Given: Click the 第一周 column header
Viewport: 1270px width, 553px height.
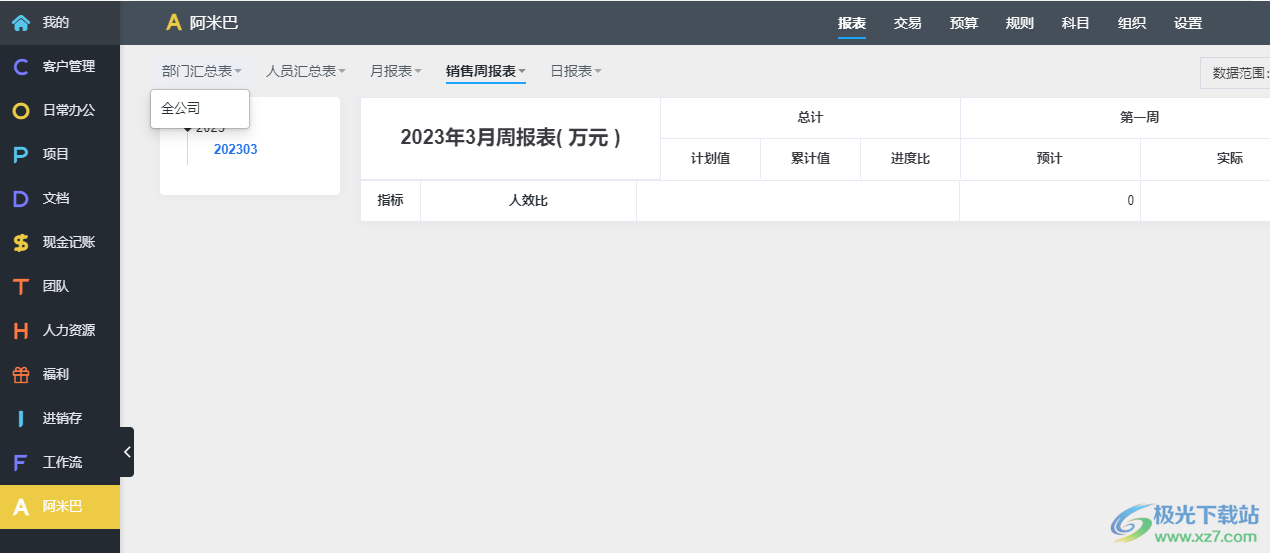Looking at the screenshot, I should coord(1140,118).
